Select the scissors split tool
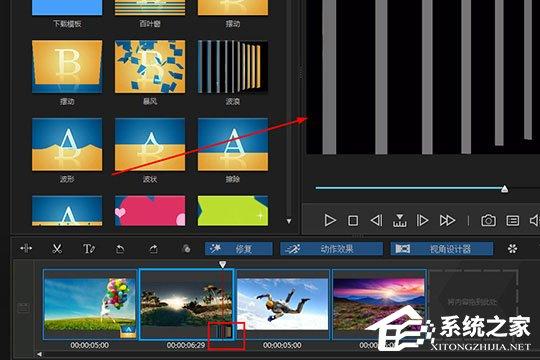The height and width of the screenshot is (360, 540). [x=57, y=249]
